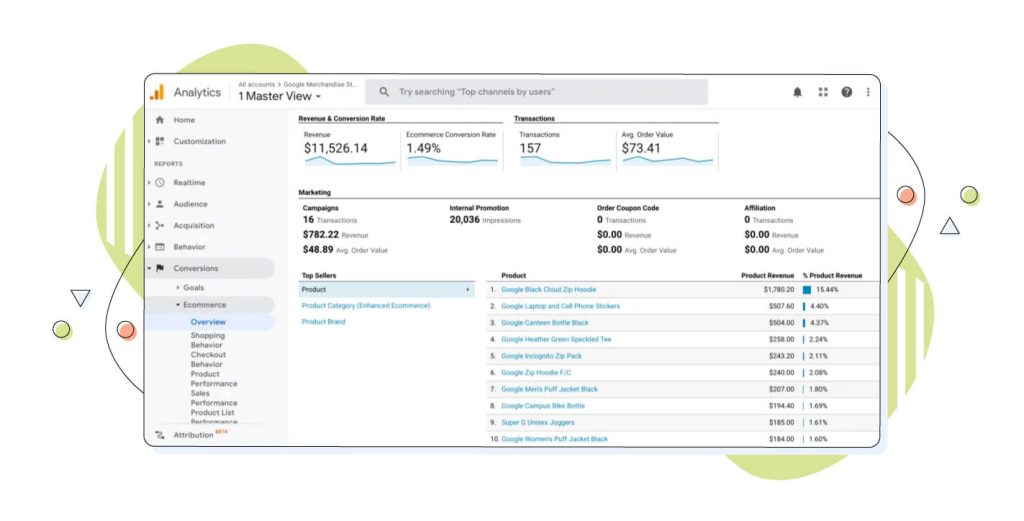Open the notifications bell
The height and width of the screenshot is (521, 1024).
tap(797, 92)
